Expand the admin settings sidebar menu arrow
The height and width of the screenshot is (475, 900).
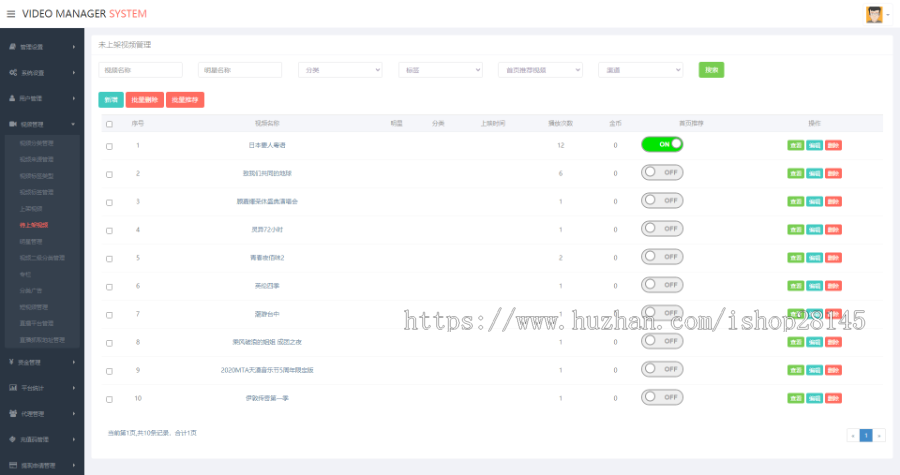point(74,47)
